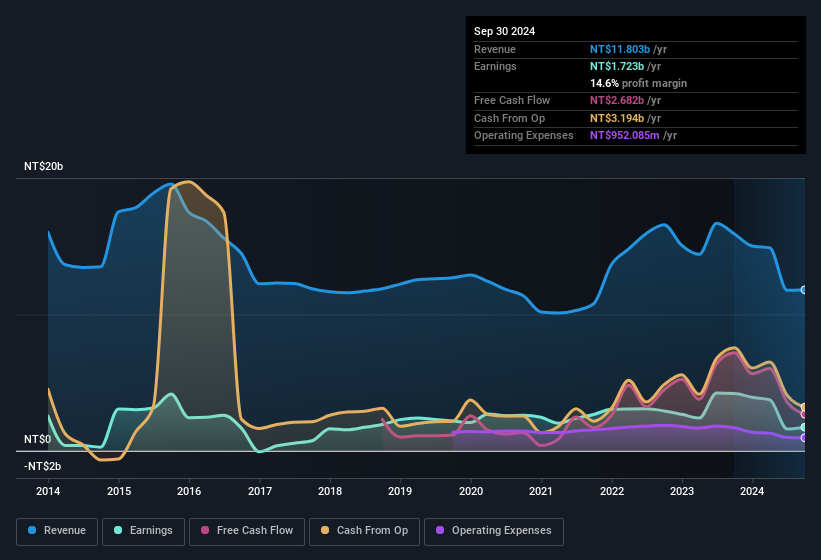
Task: Click the 2014 x-axis label
Action: (x=48, y=491)
